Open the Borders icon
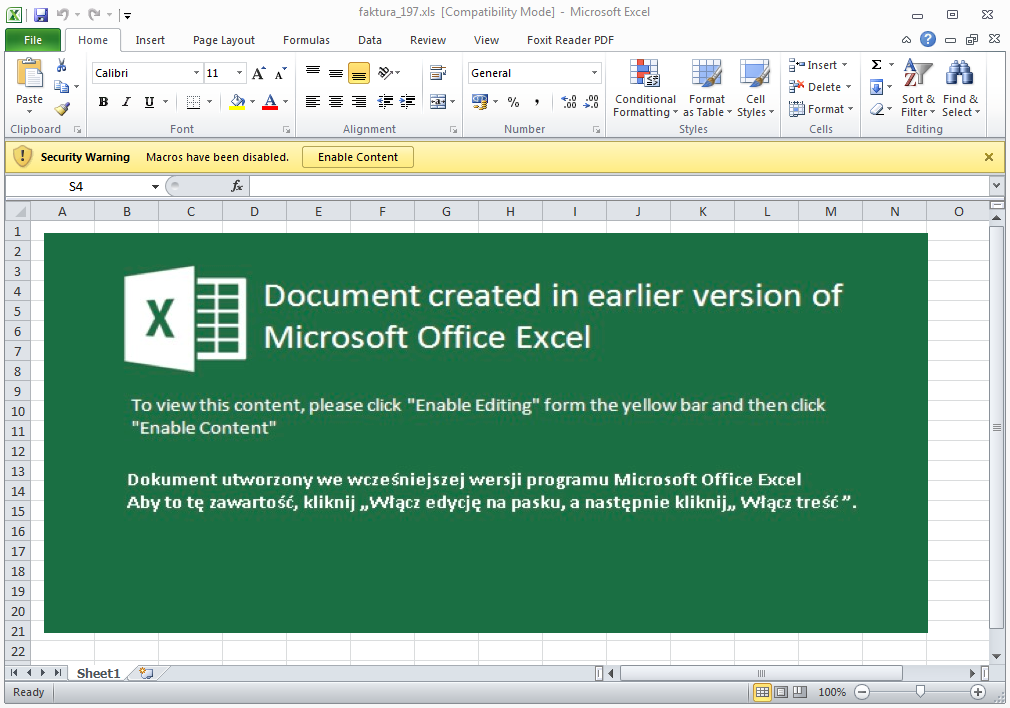This screenshot has width=1010, height=708. 193,102
